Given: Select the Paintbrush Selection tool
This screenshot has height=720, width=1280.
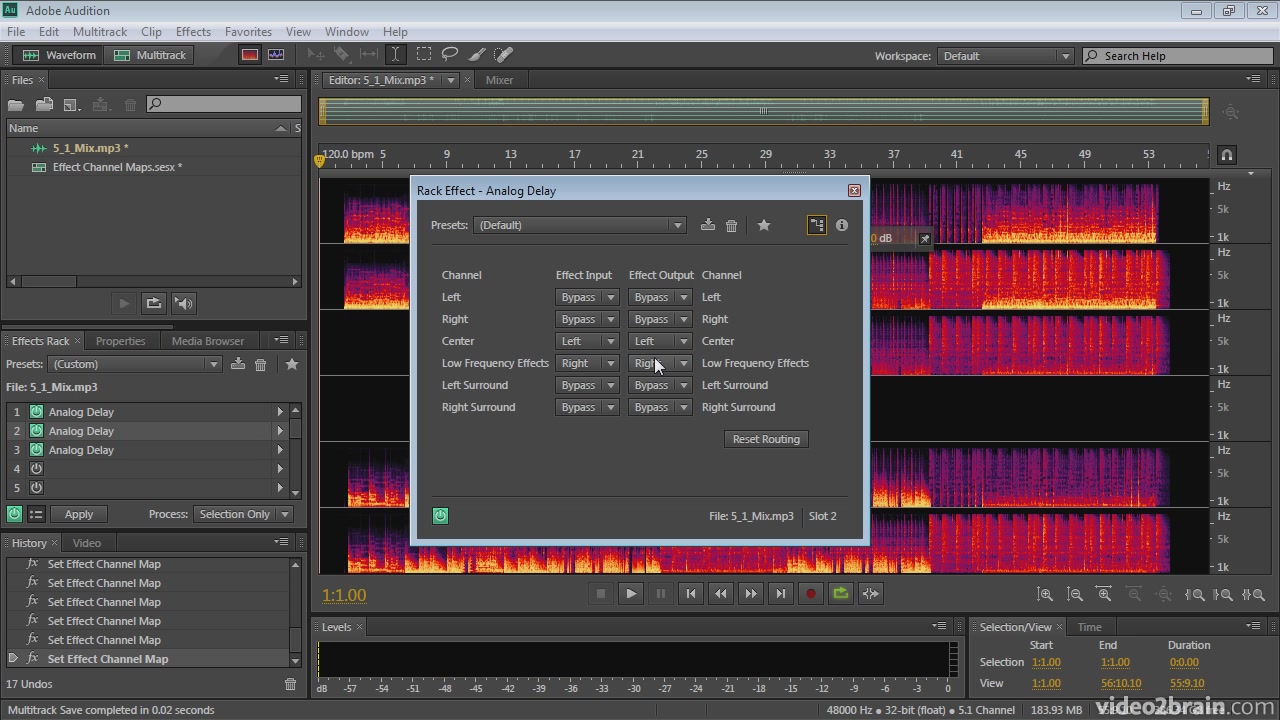Looking at the screenshot, I should pyautogui.click(x=477, y=55).
